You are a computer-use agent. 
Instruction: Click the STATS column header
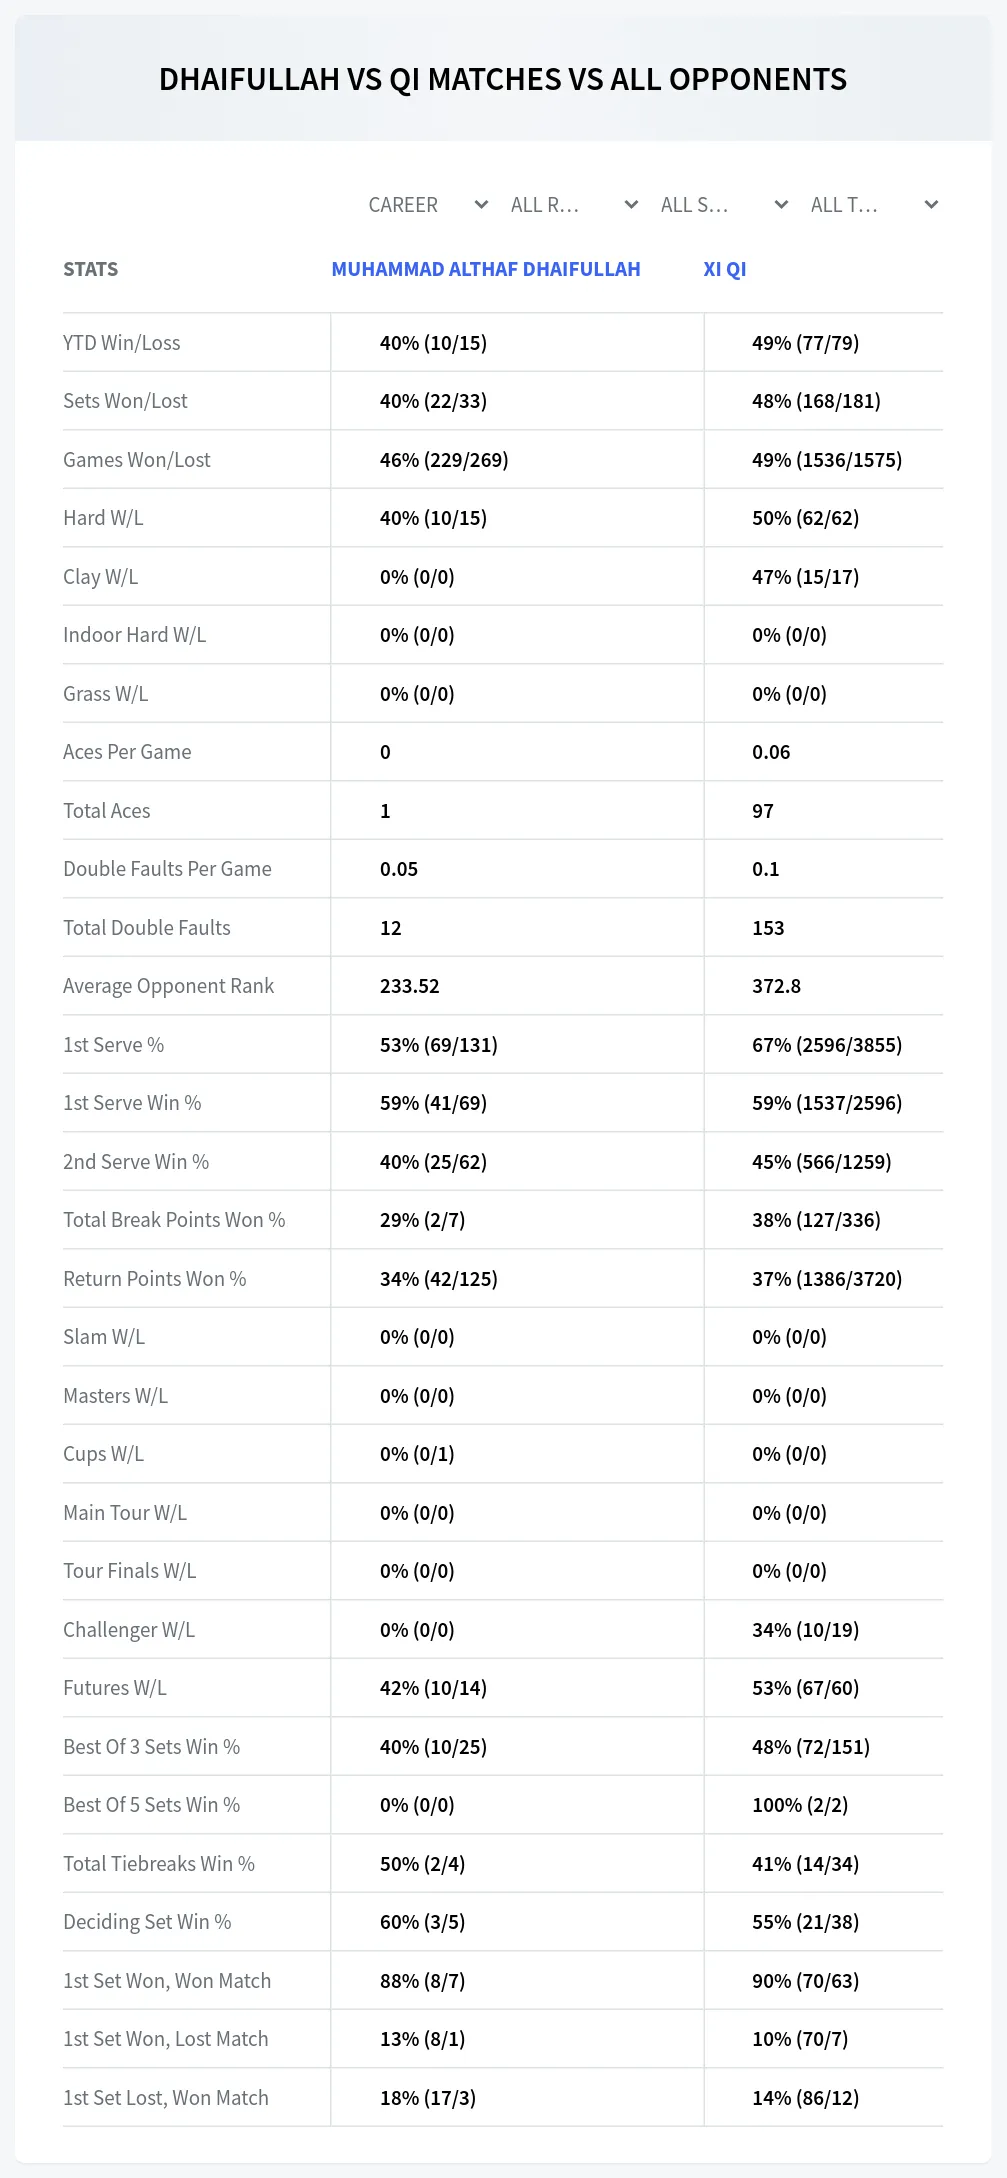[90, 269]
